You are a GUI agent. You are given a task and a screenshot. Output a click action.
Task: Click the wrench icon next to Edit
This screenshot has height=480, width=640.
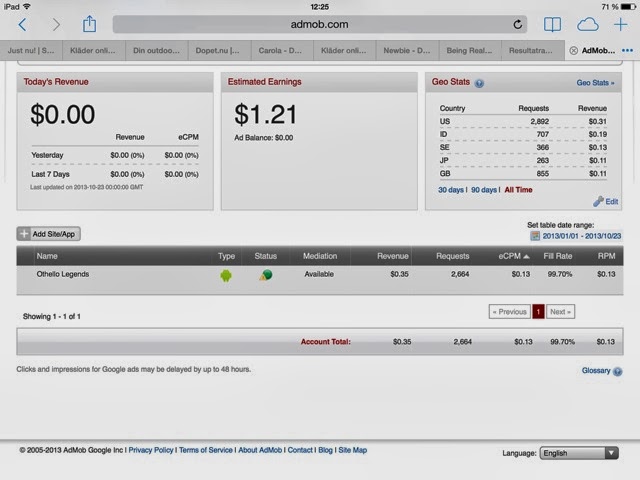pos(598,201)
